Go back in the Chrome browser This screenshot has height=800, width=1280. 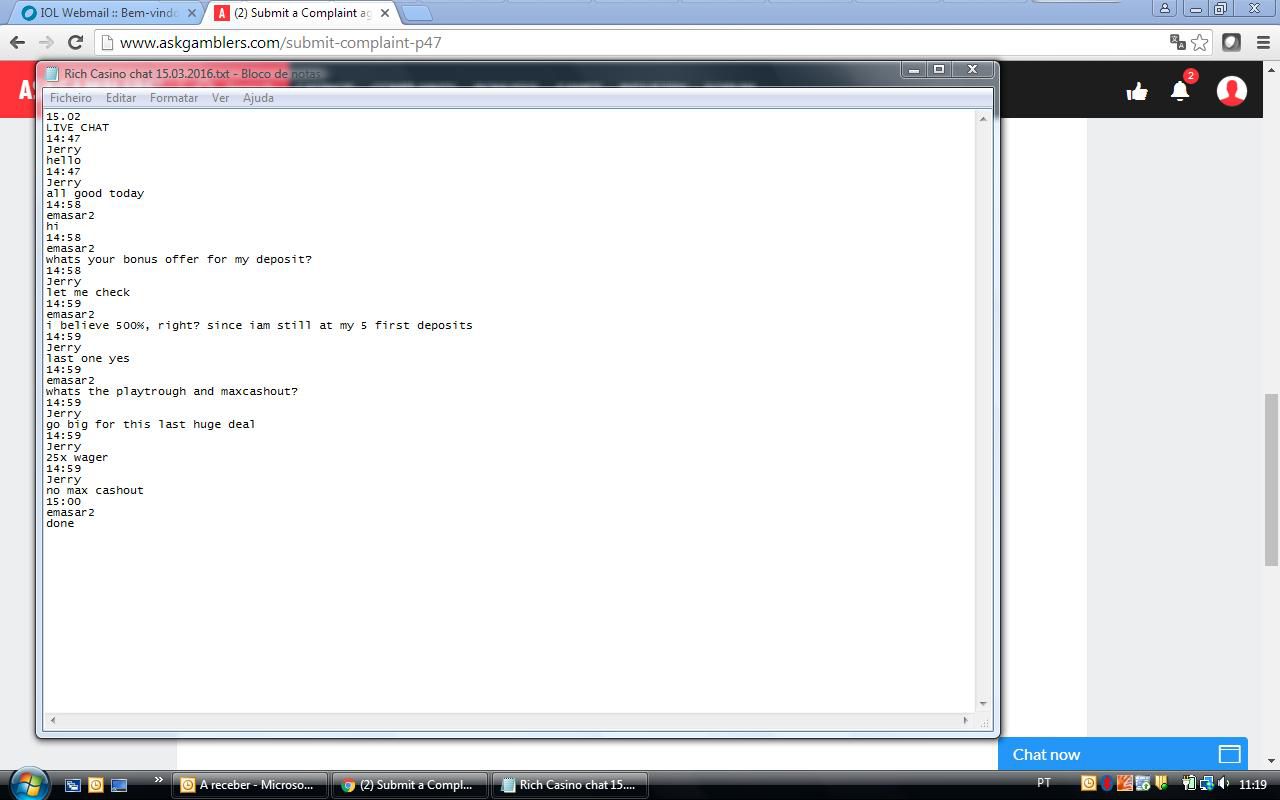(x=17, y=42)
